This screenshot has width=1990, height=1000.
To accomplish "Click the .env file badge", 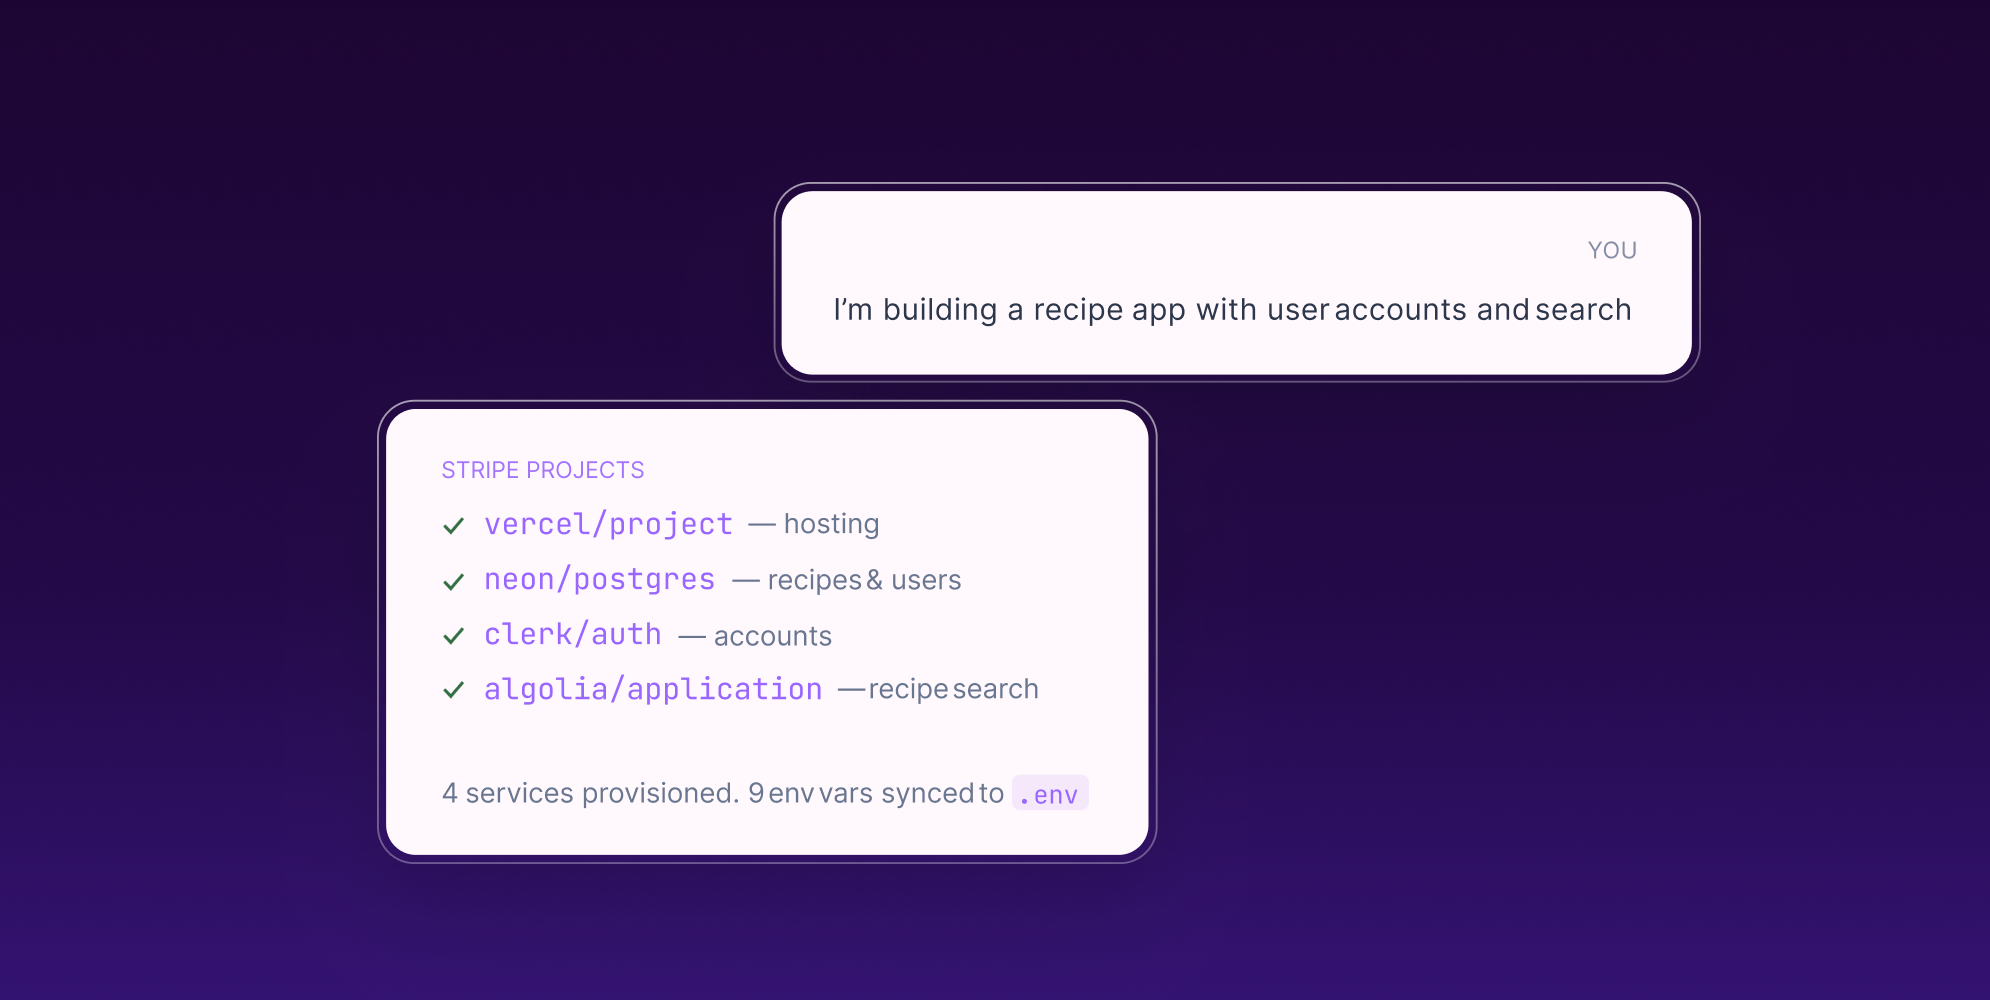I will pos(1050,794).
